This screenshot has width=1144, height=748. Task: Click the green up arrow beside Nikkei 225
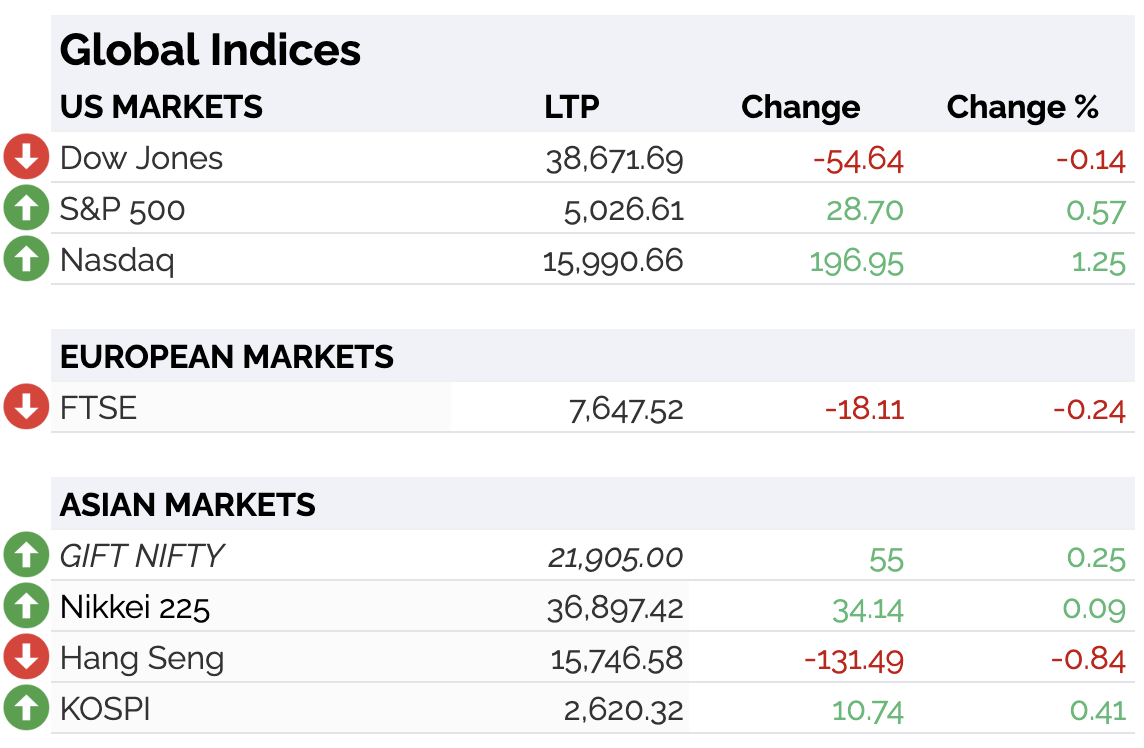pos(26,605)
